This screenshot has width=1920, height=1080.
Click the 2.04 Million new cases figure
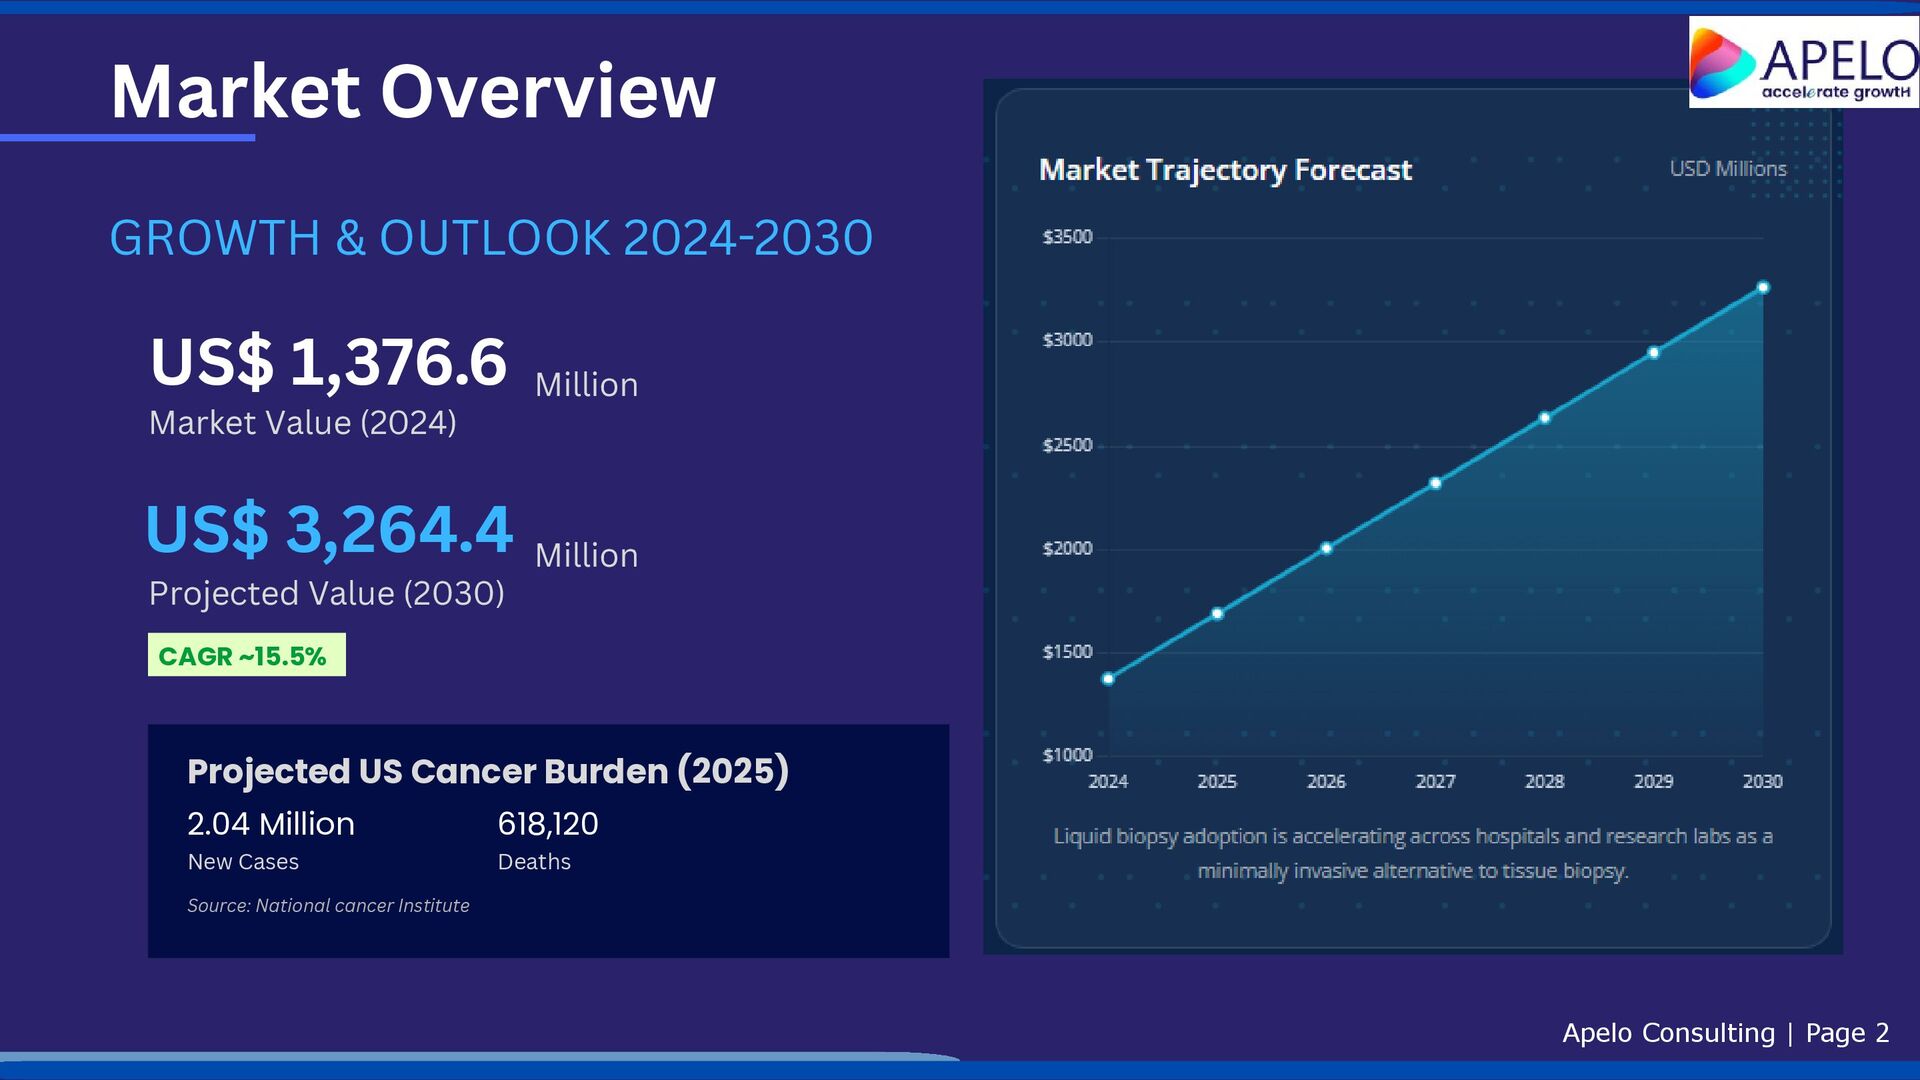coord(271,824)
